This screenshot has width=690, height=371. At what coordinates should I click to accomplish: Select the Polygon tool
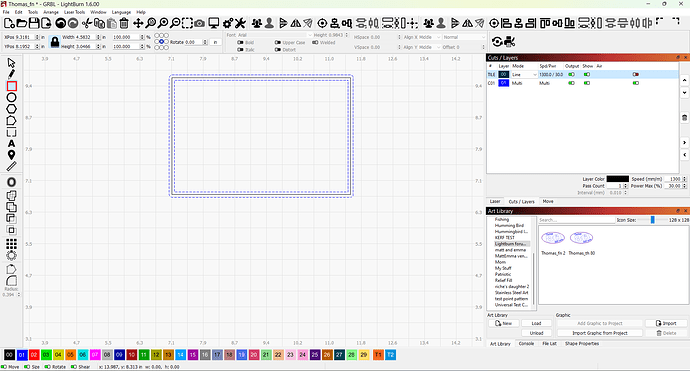tap(11, 109)
